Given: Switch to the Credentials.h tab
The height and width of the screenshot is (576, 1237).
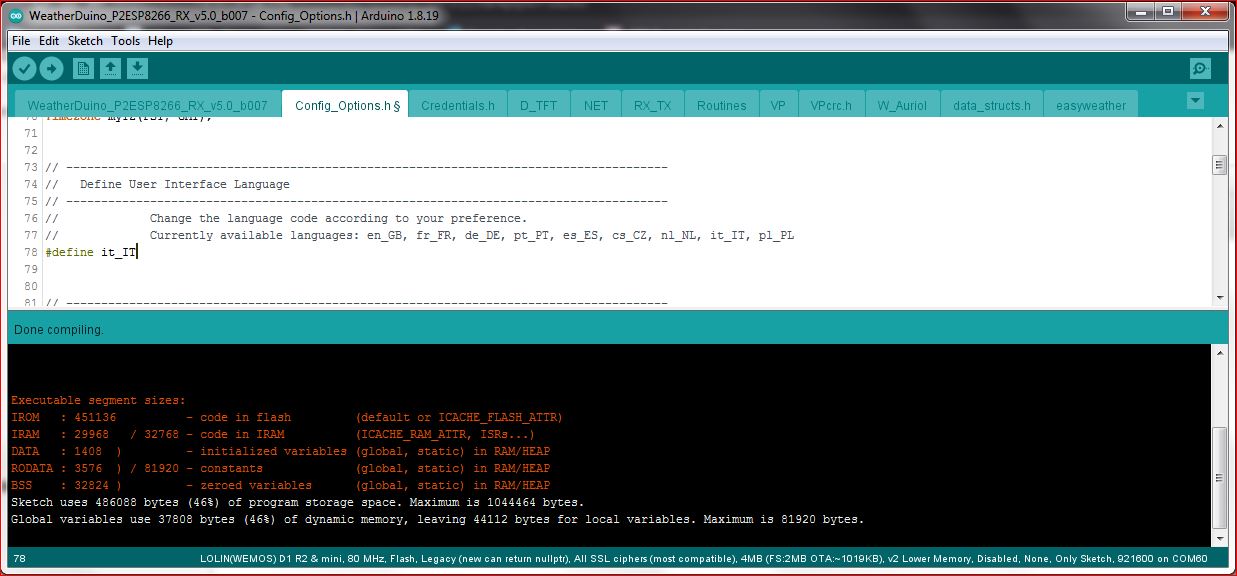Looking at the screenshot, I should click(x=457, y=106).
